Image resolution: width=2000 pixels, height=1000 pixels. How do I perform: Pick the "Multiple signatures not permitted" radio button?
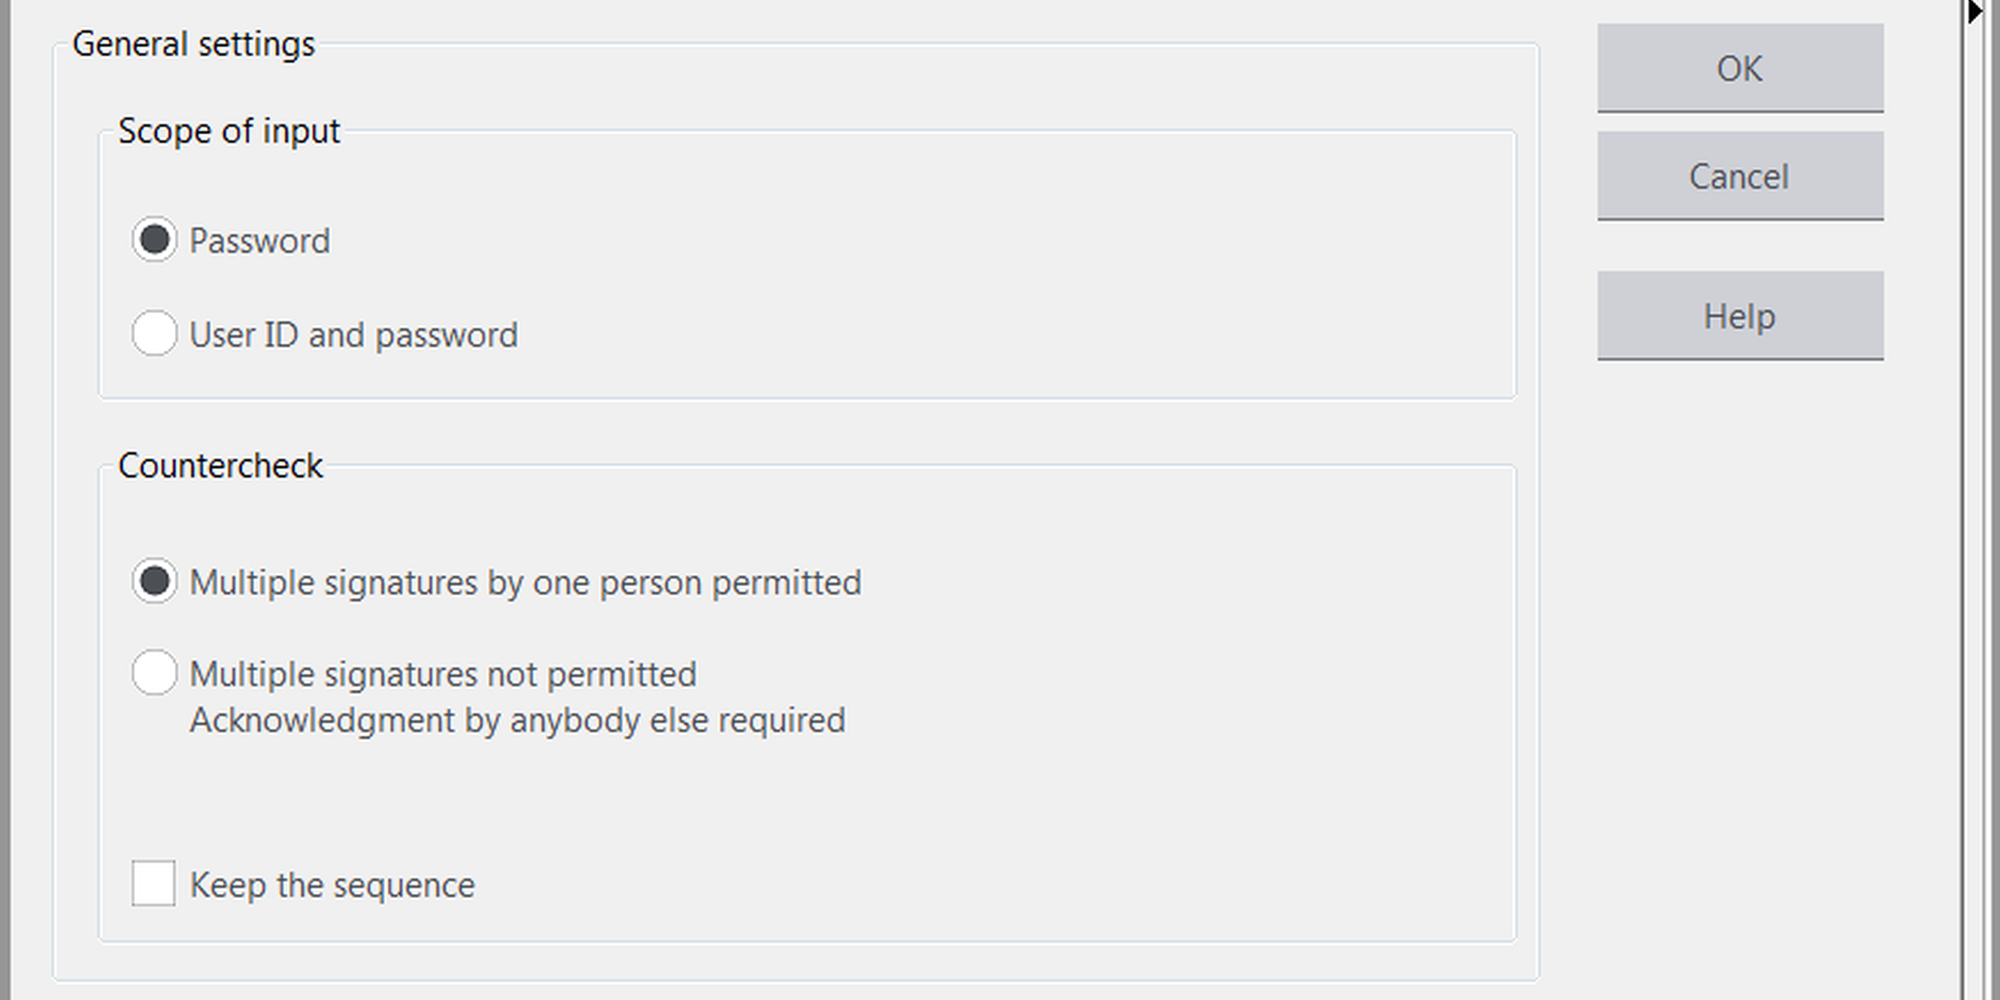(x=154, y=673)
